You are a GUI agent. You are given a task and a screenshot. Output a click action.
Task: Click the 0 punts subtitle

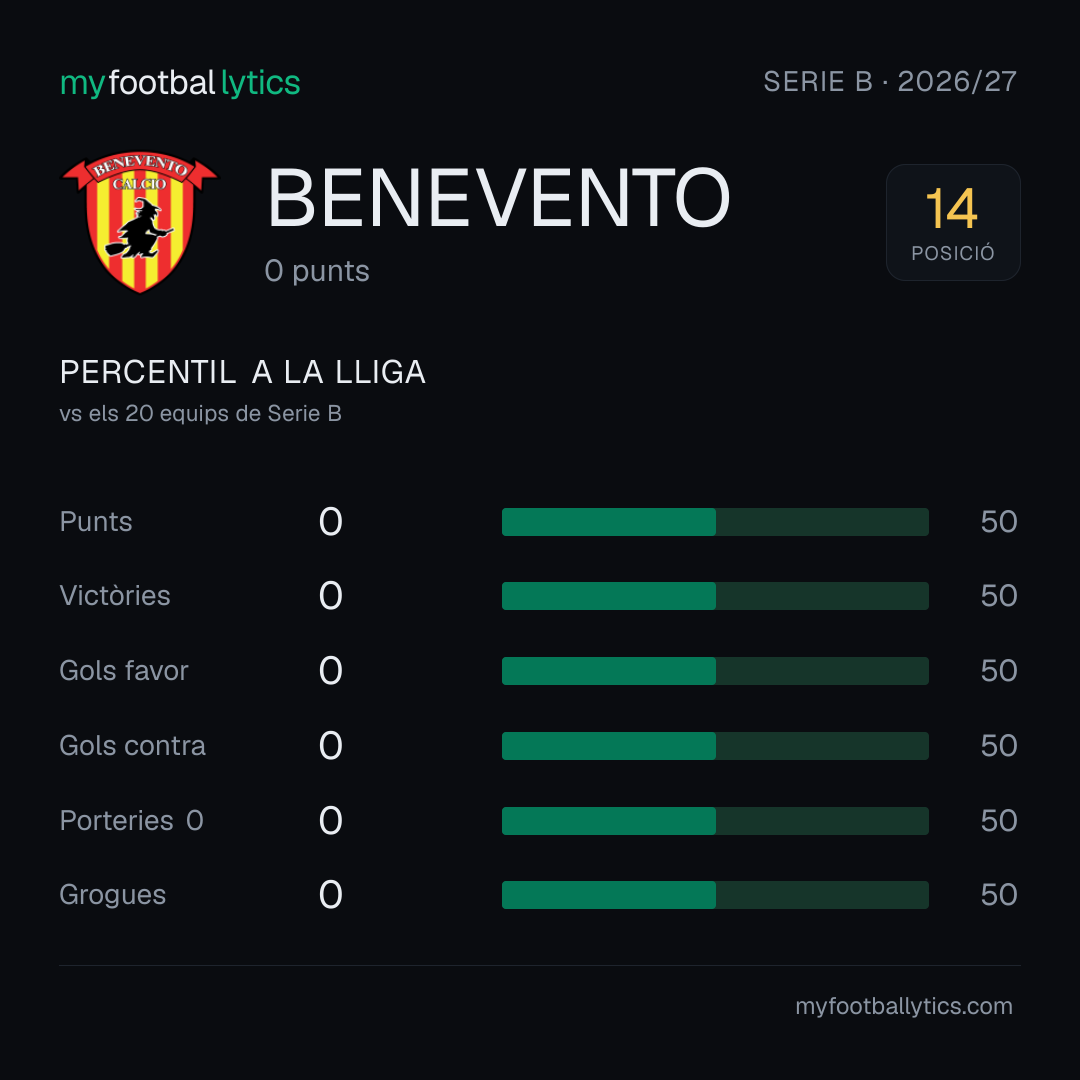317,271
